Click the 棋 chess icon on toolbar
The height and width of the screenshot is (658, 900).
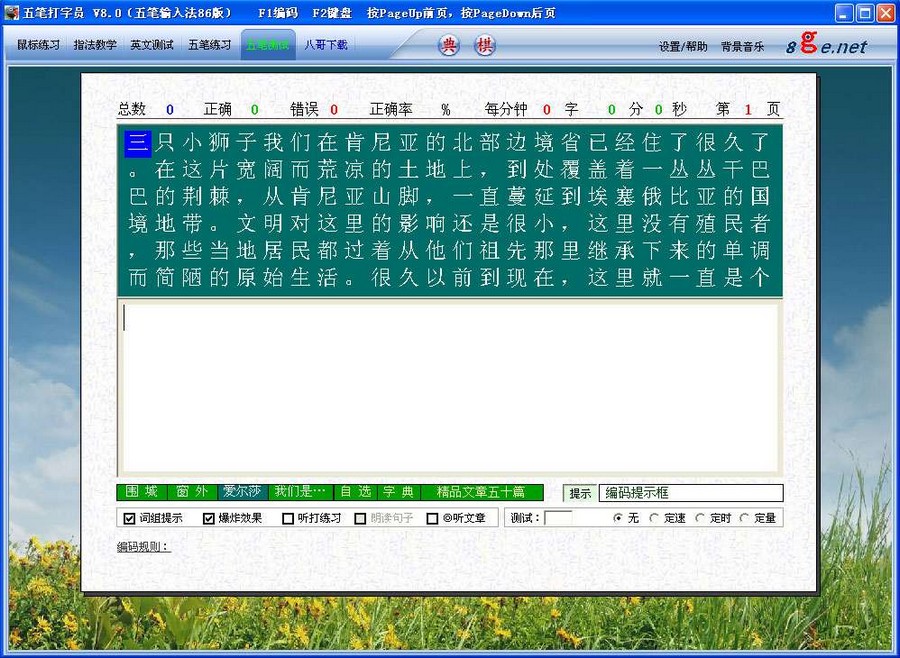(484, 44)
